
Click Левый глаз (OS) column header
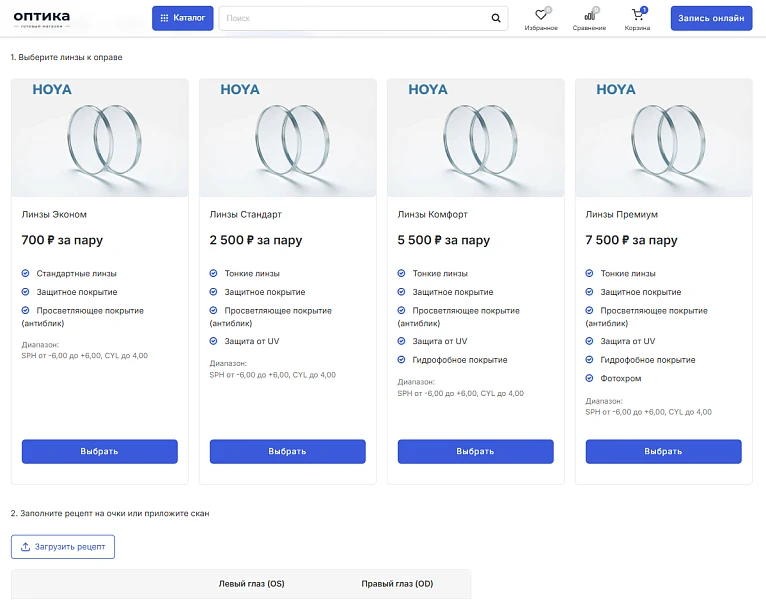252,584
